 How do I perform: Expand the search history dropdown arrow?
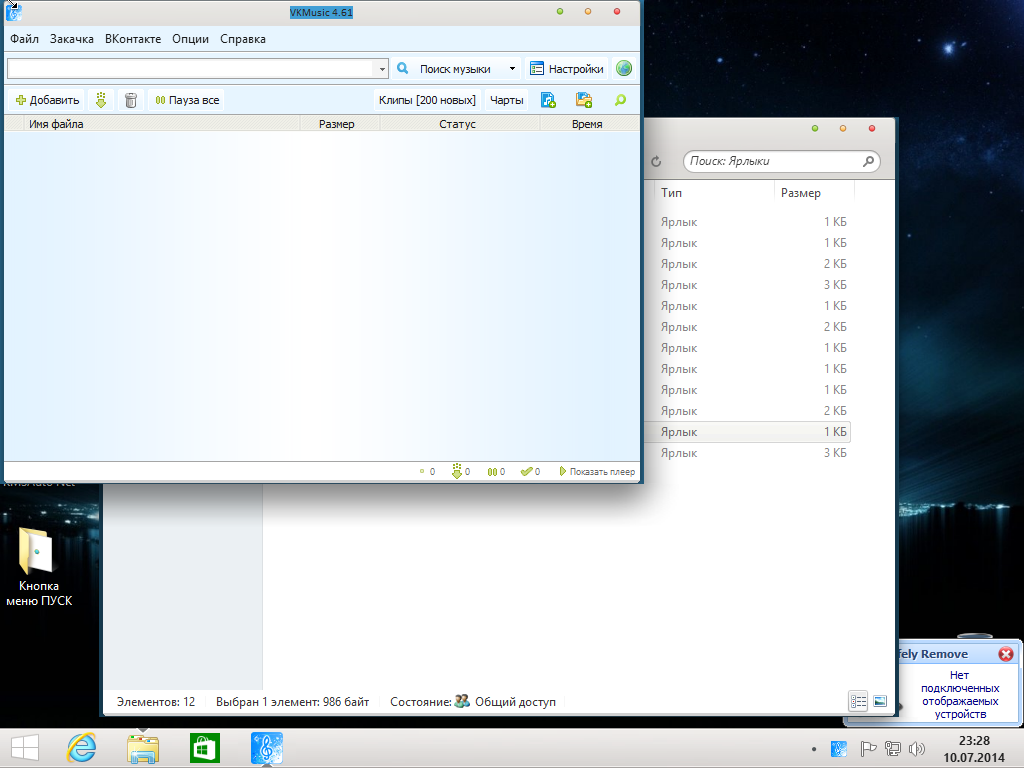(381, 69)
